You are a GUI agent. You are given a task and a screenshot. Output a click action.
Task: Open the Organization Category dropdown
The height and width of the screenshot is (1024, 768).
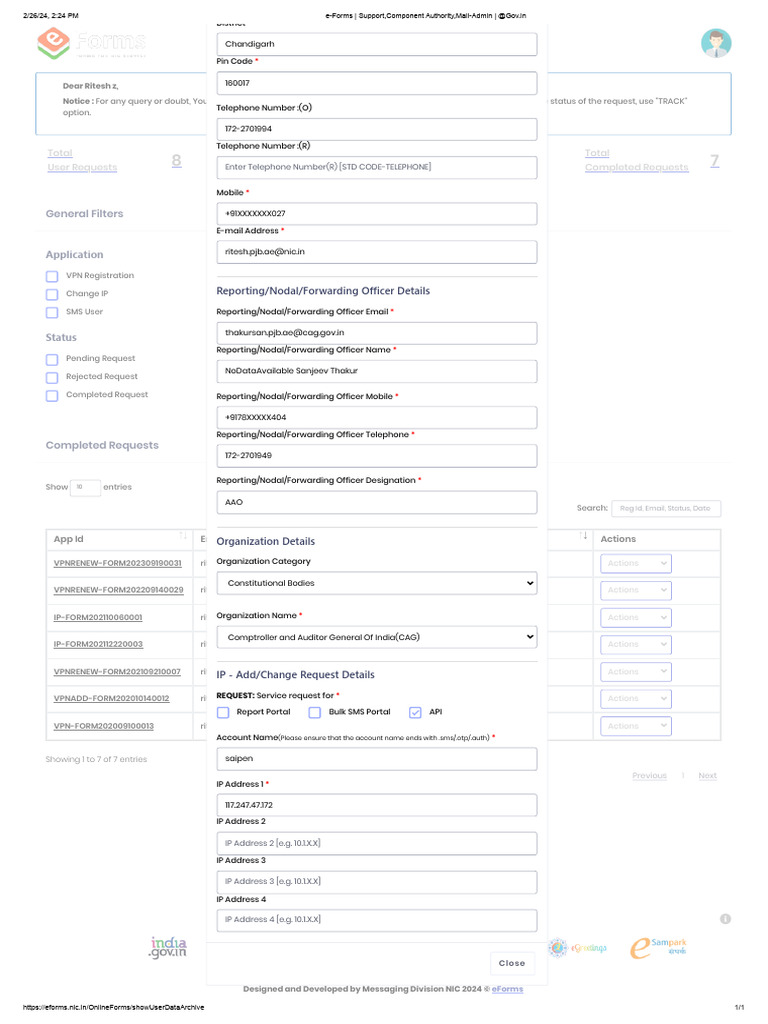[377, 583]
